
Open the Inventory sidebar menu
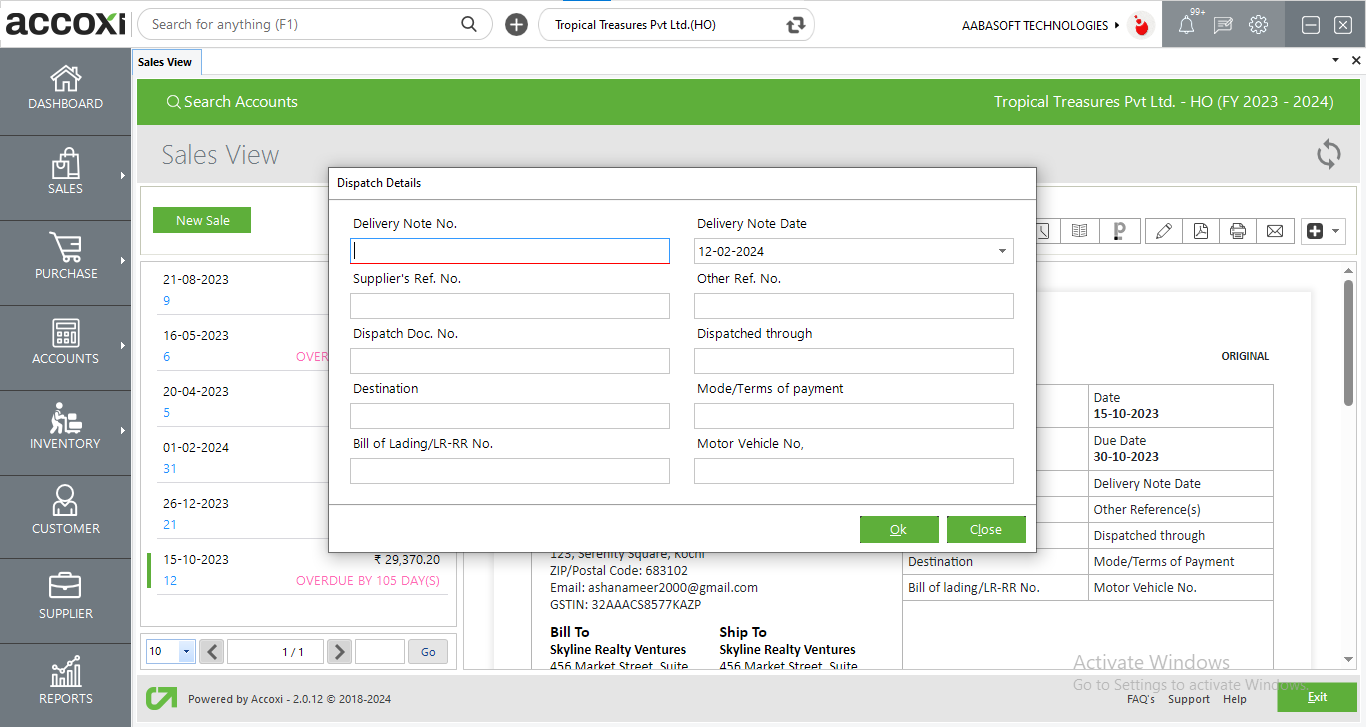65,432
